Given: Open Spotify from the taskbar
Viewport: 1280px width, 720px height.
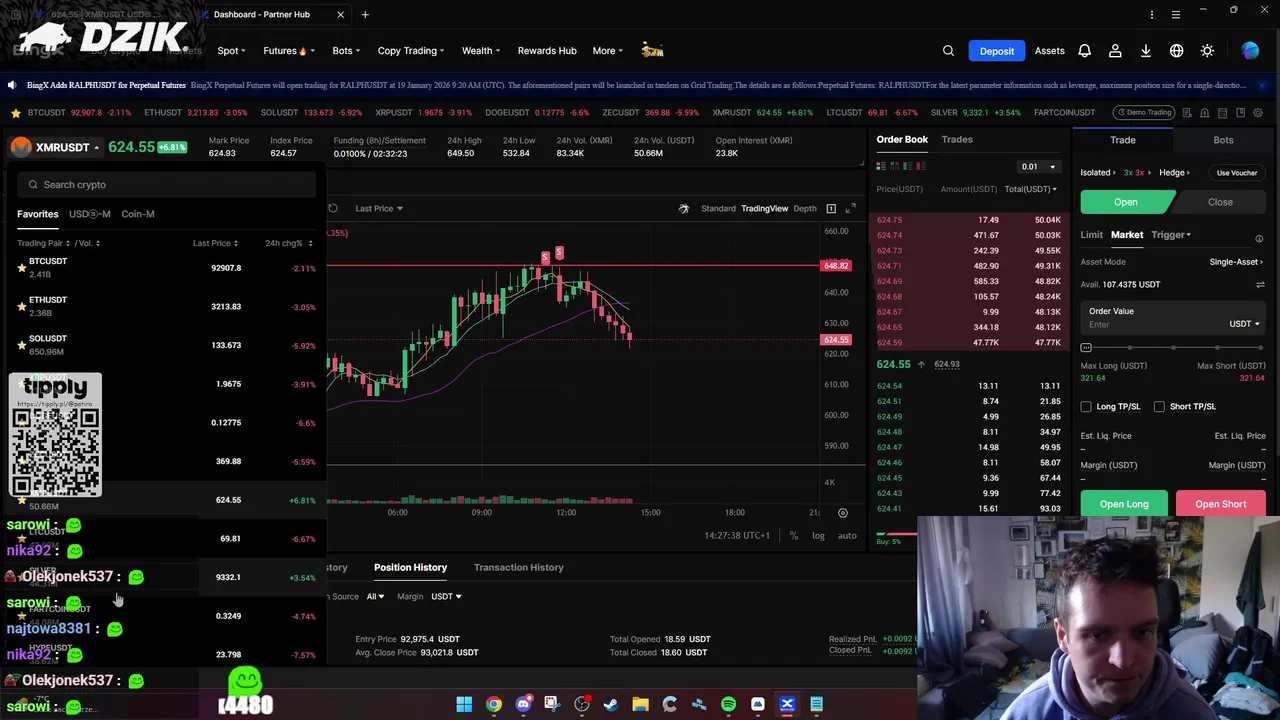Looking at the screenshot, I should (728, 704).
